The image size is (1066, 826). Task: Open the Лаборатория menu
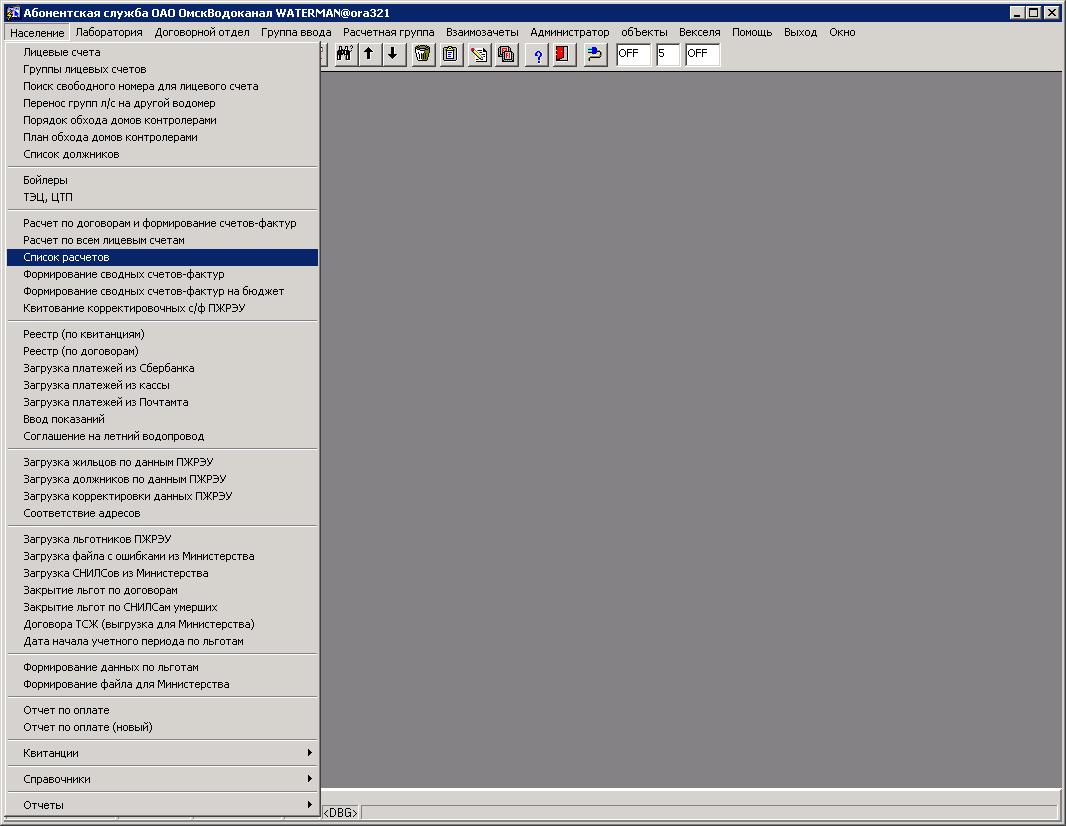(109, 32)
